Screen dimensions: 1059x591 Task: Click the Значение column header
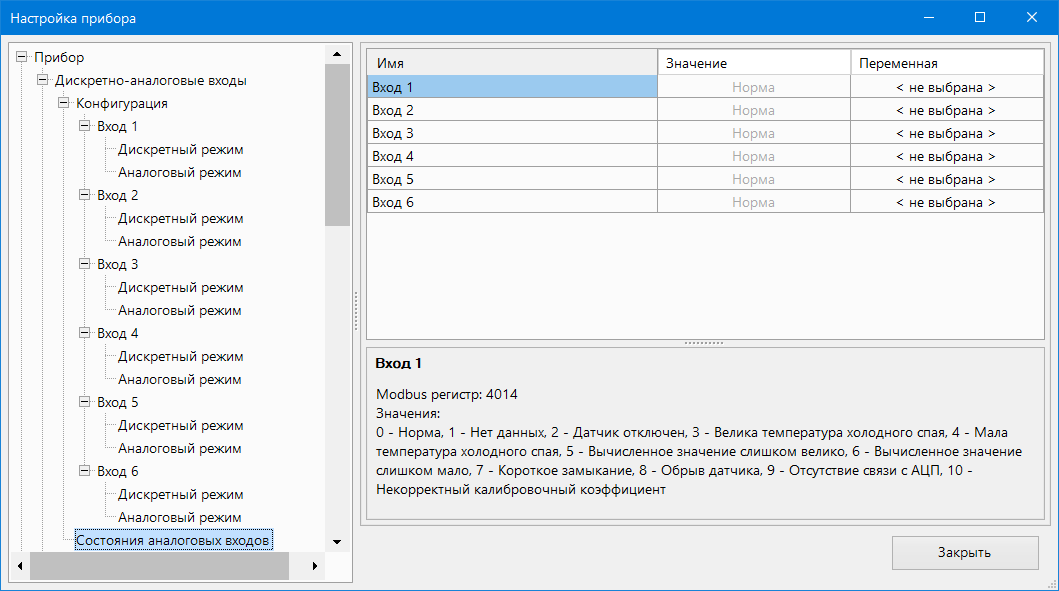(x=753, y=63)
